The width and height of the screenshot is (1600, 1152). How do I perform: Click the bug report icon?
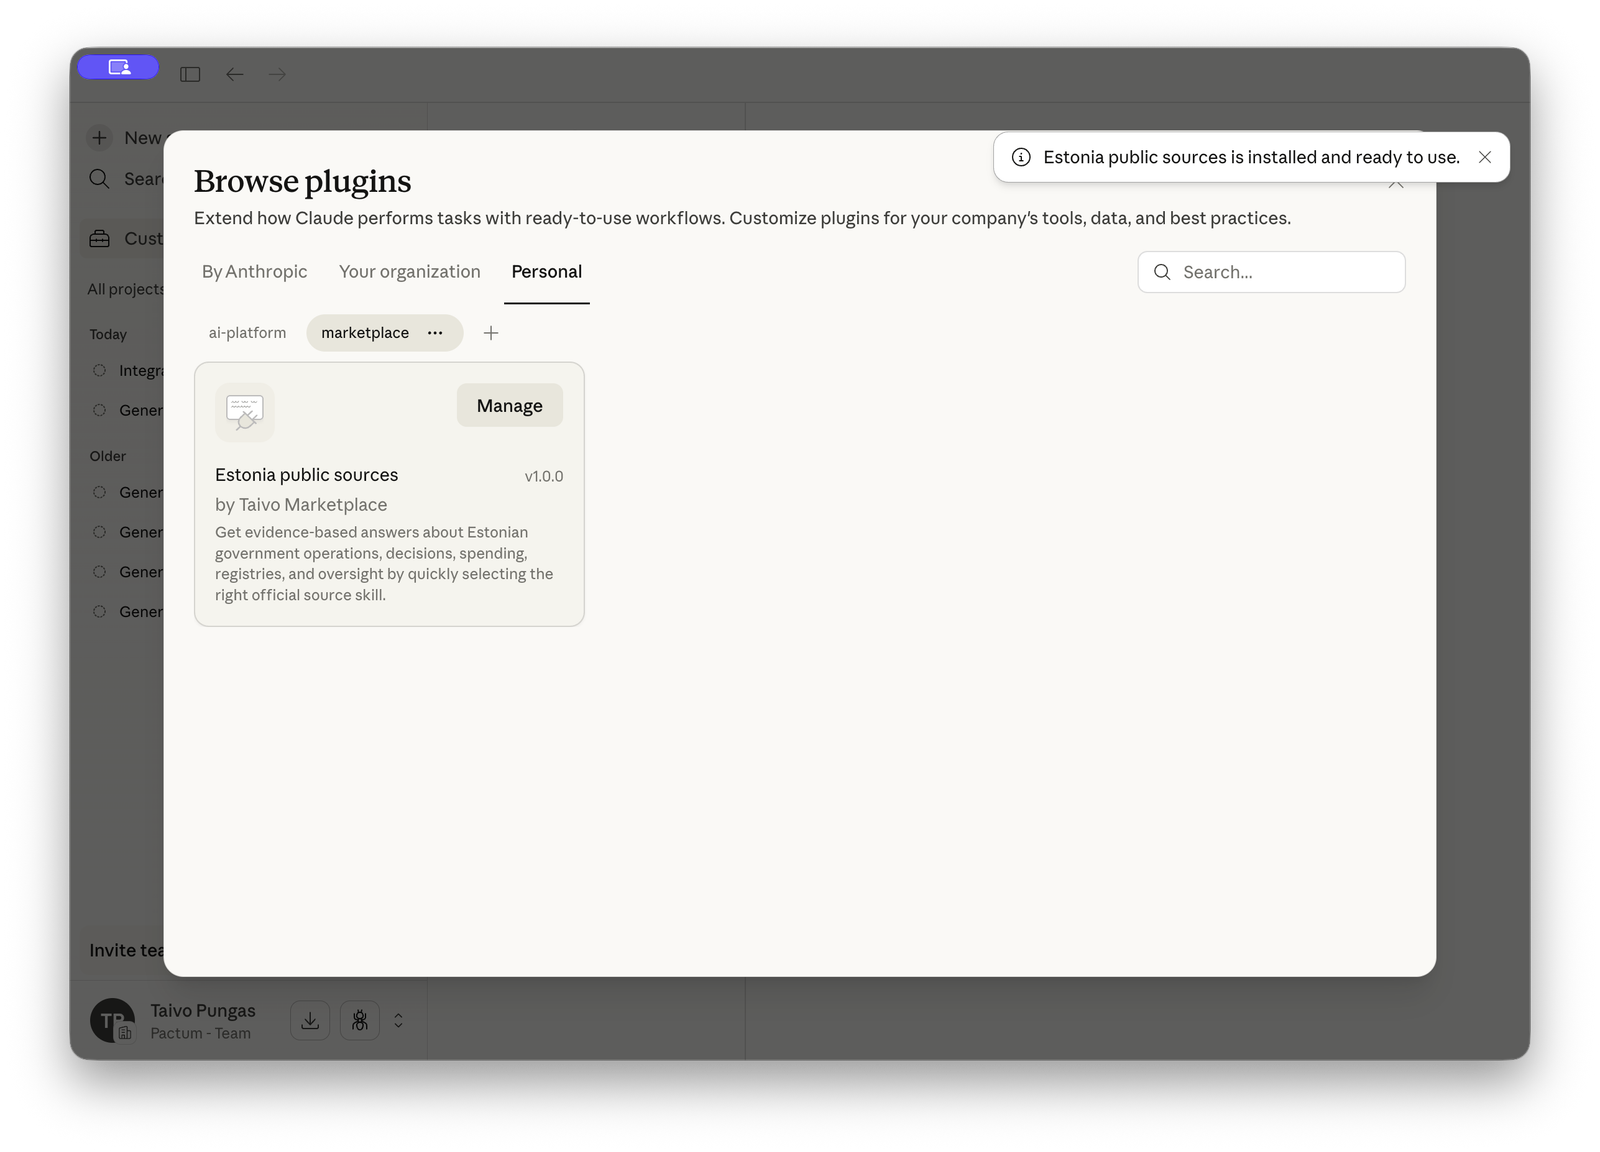[x=359, y=1020]
